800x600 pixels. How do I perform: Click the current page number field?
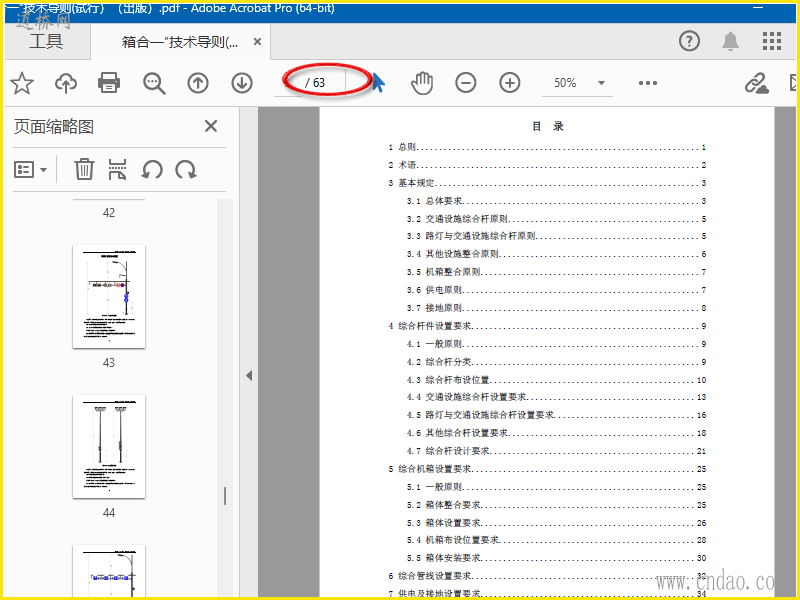tap(288, 83)
